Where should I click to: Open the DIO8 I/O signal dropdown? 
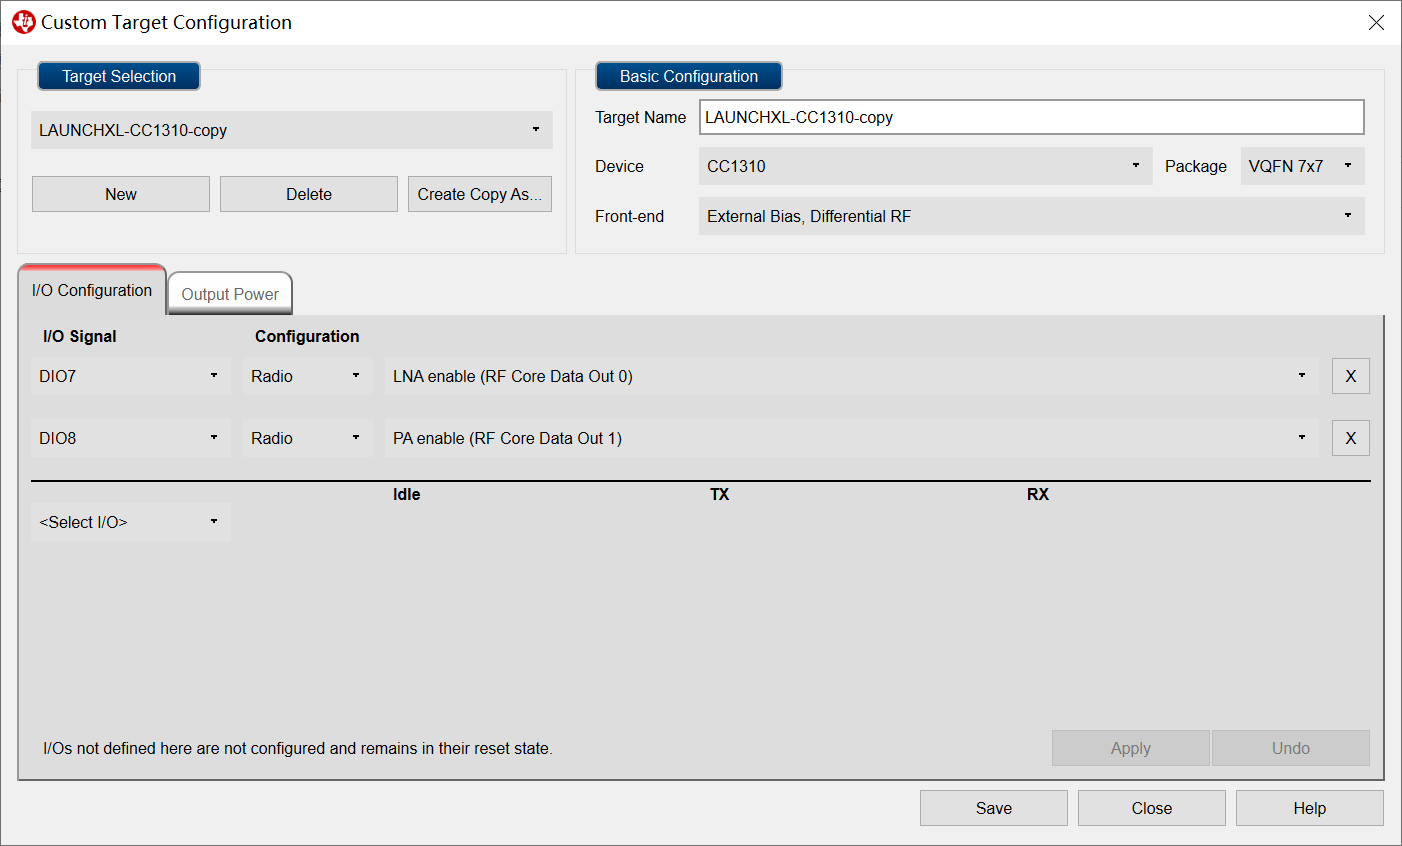click(131, 438)
